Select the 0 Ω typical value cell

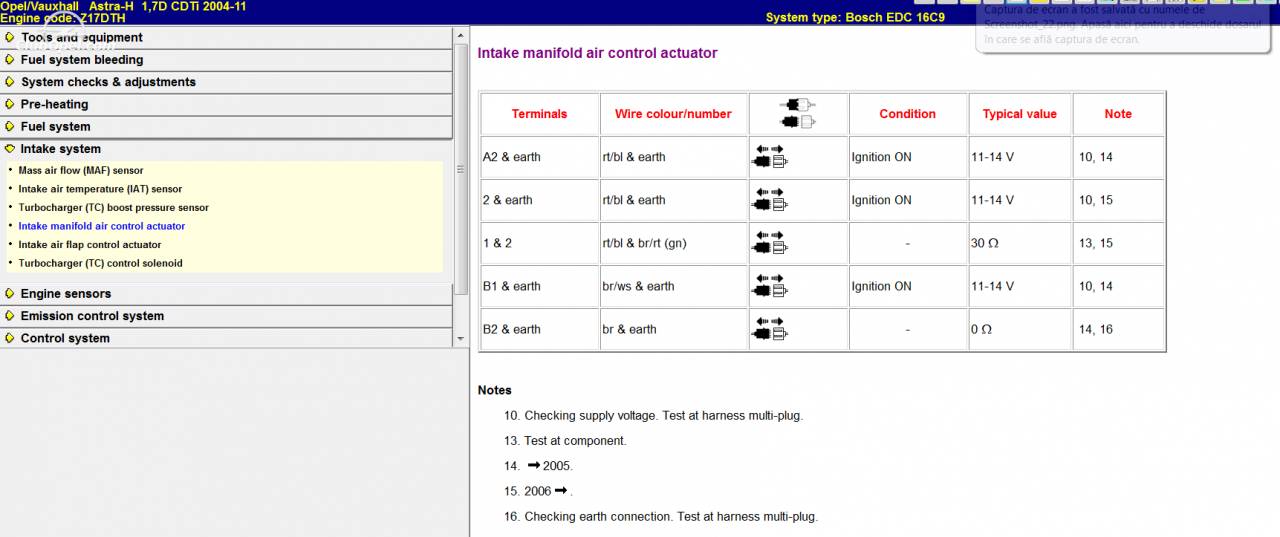tap(1020, 329)
